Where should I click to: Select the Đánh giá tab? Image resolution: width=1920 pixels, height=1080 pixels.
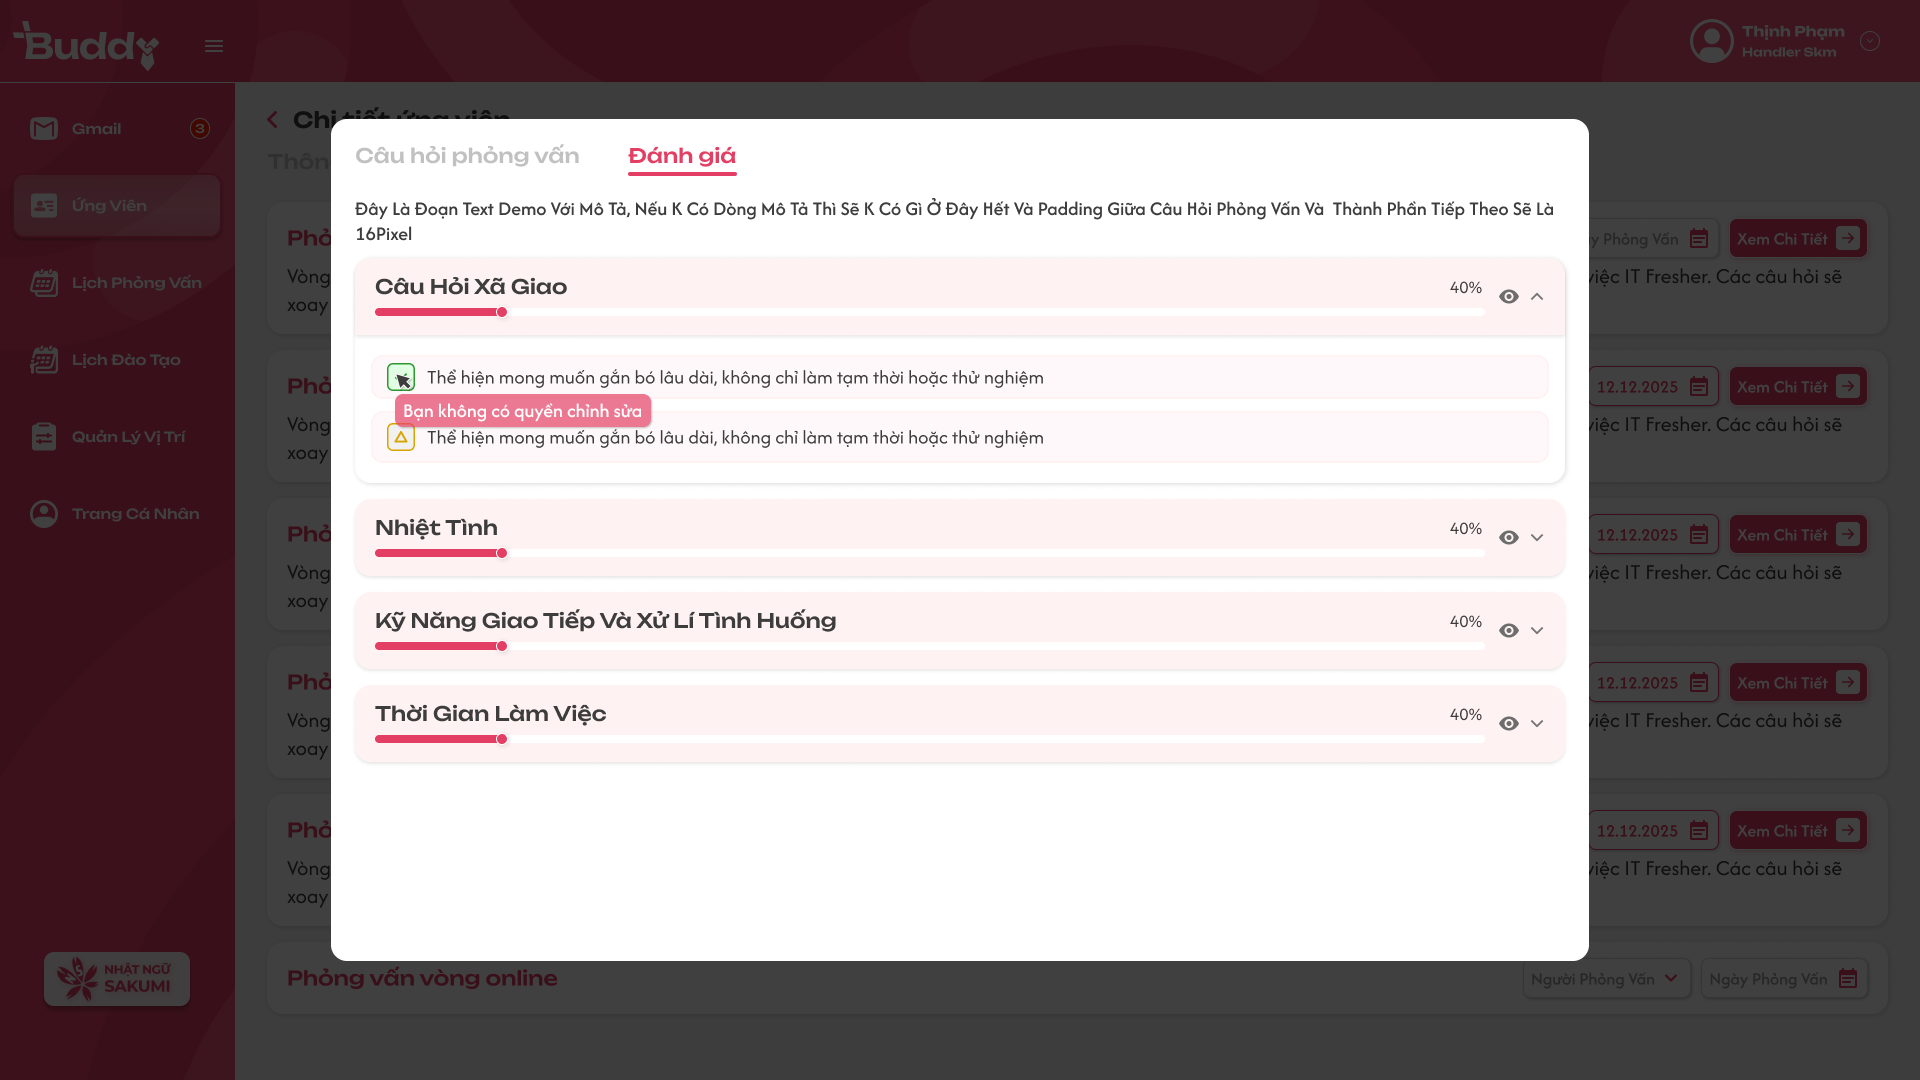point(681,156)
